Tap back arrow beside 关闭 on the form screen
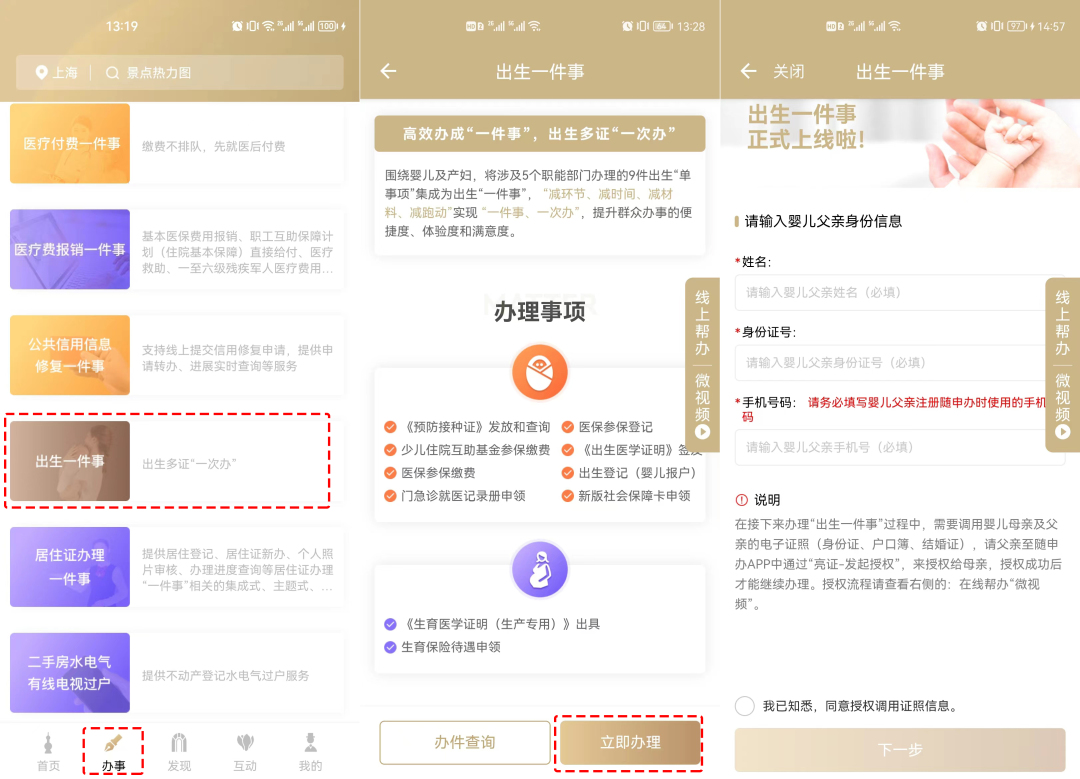1080x779 pixels. 748,71
